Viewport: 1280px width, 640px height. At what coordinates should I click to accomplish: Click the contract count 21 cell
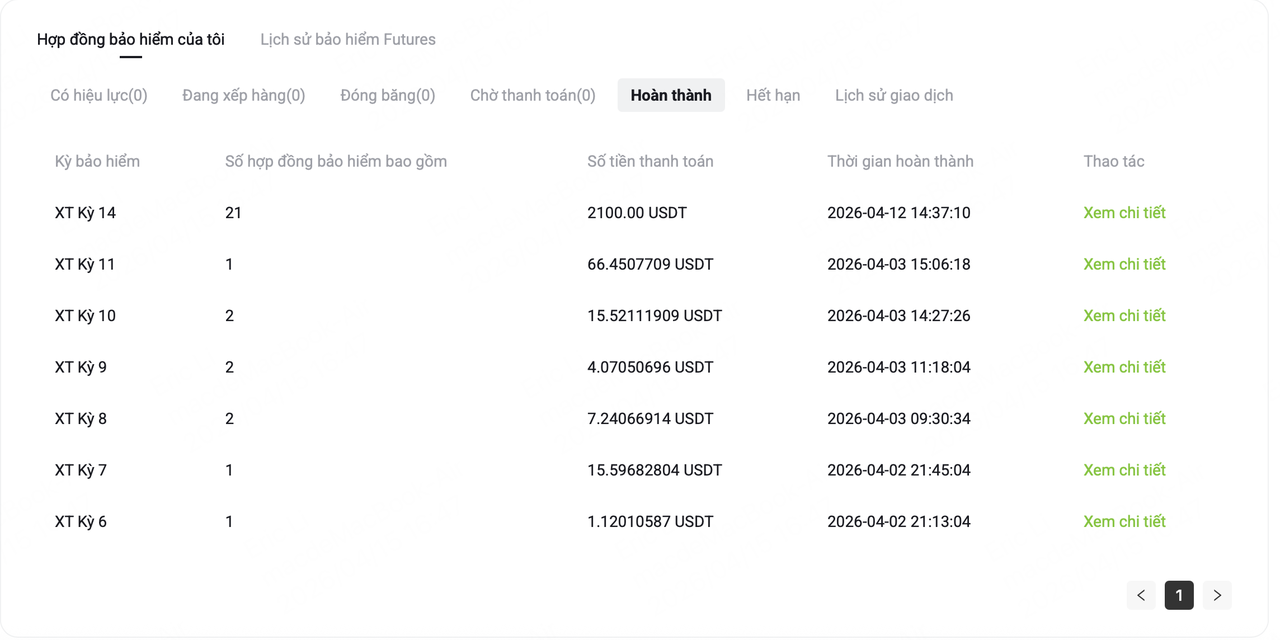233,213
